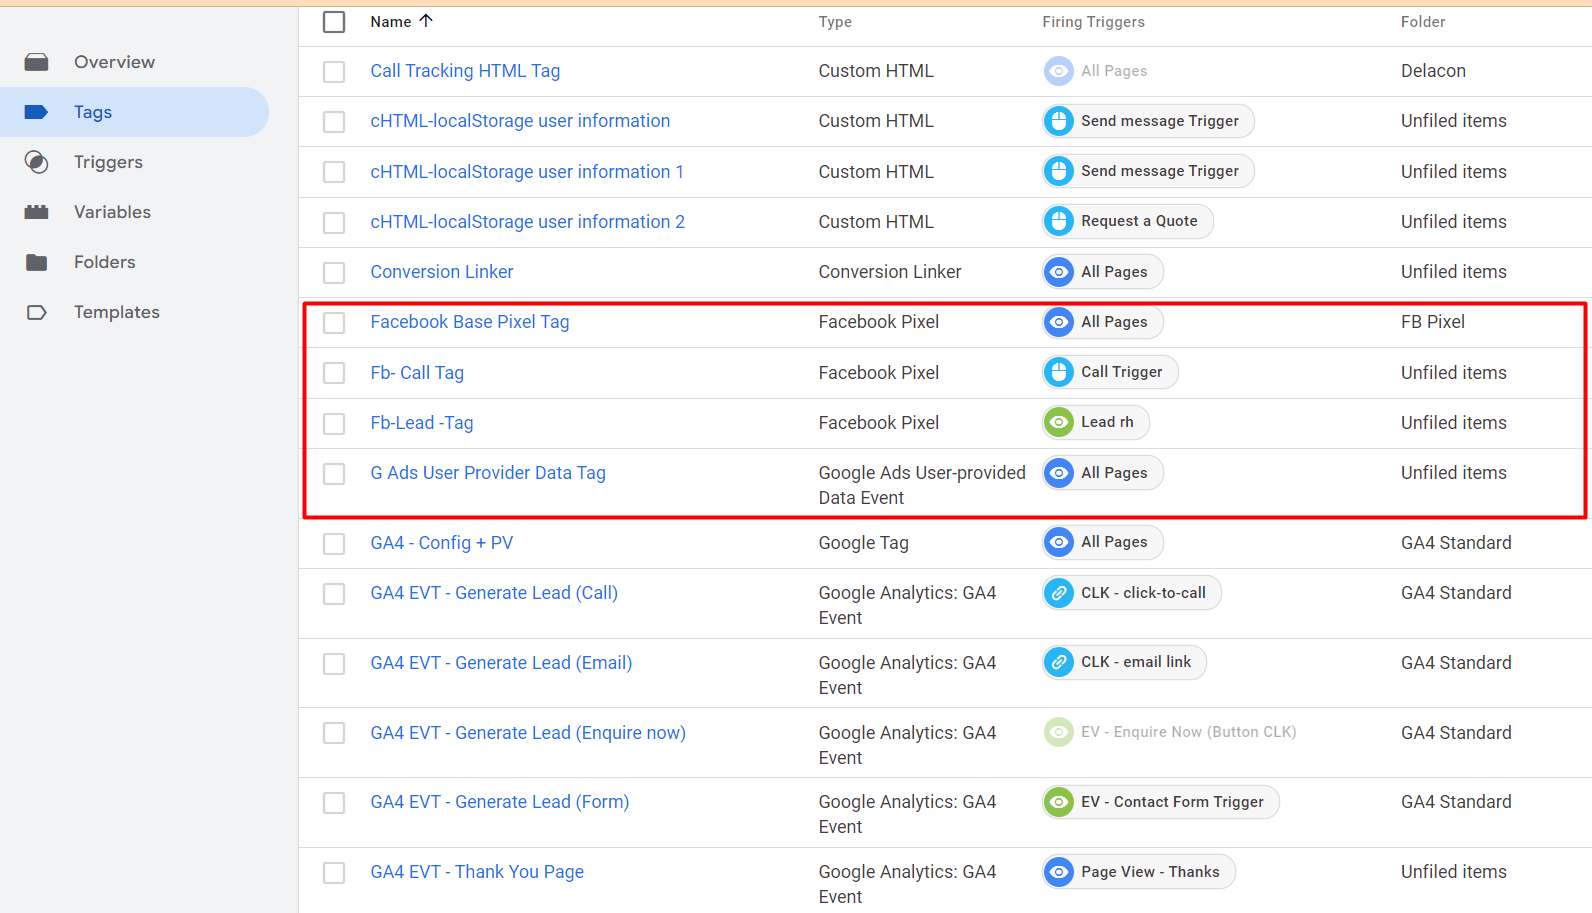
Task: Open Variables in the sidebar
Action: (134, 212)
